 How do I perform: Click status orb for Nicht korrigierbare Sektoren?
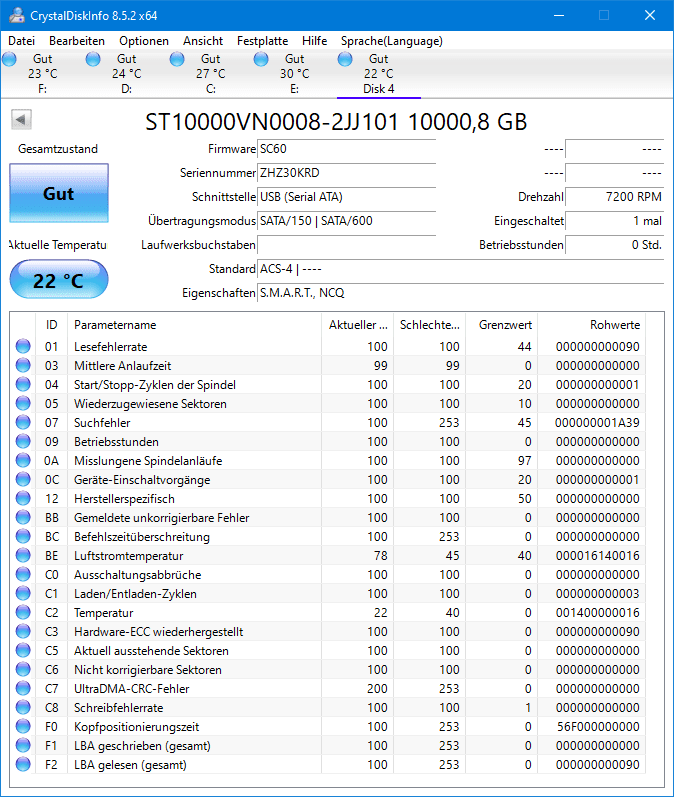click(x=23, y=669)
